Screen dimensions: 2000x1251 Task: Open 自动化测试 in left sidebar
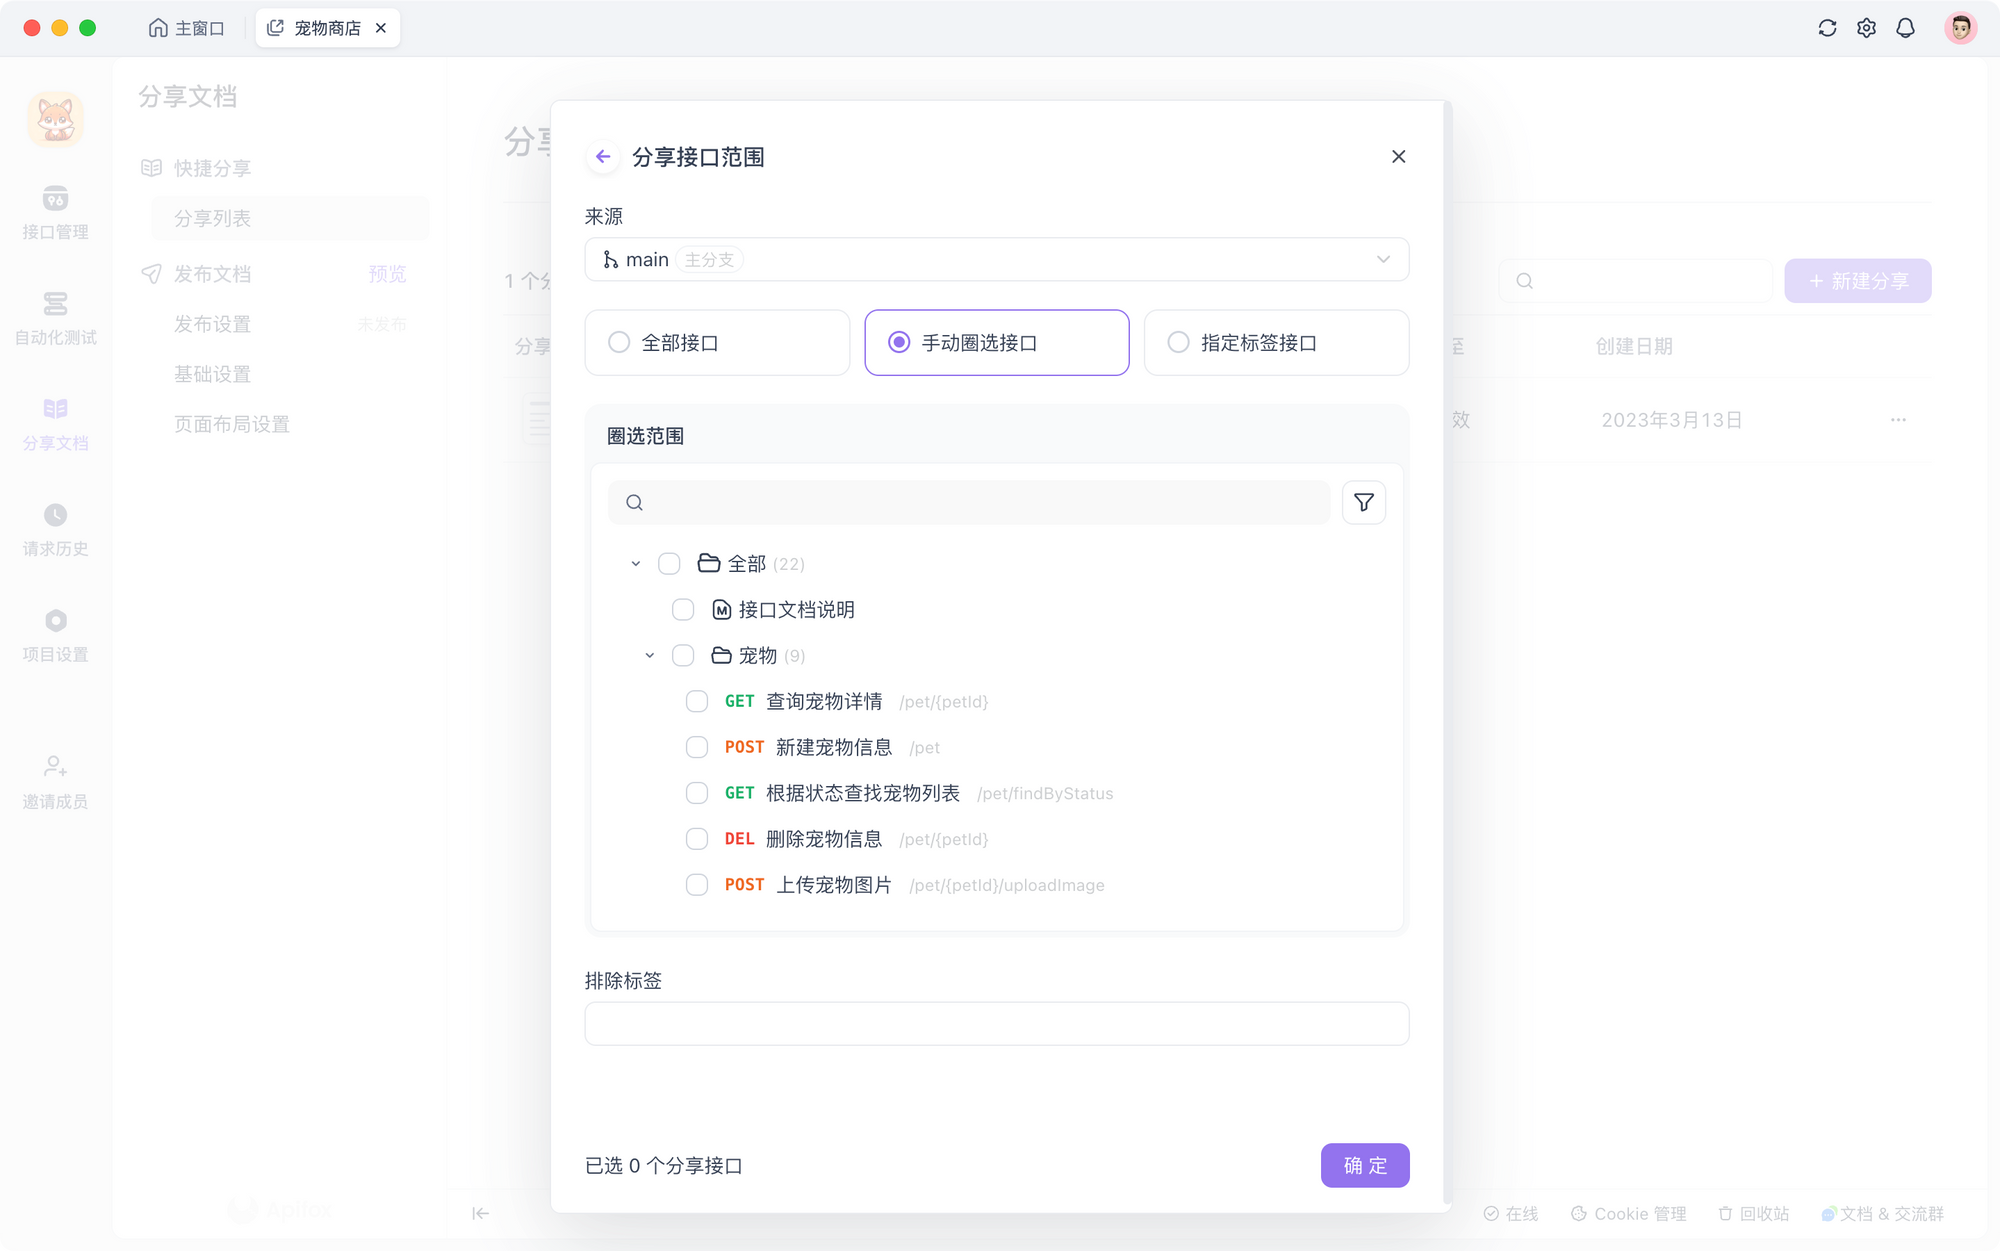tap(55, 318)
